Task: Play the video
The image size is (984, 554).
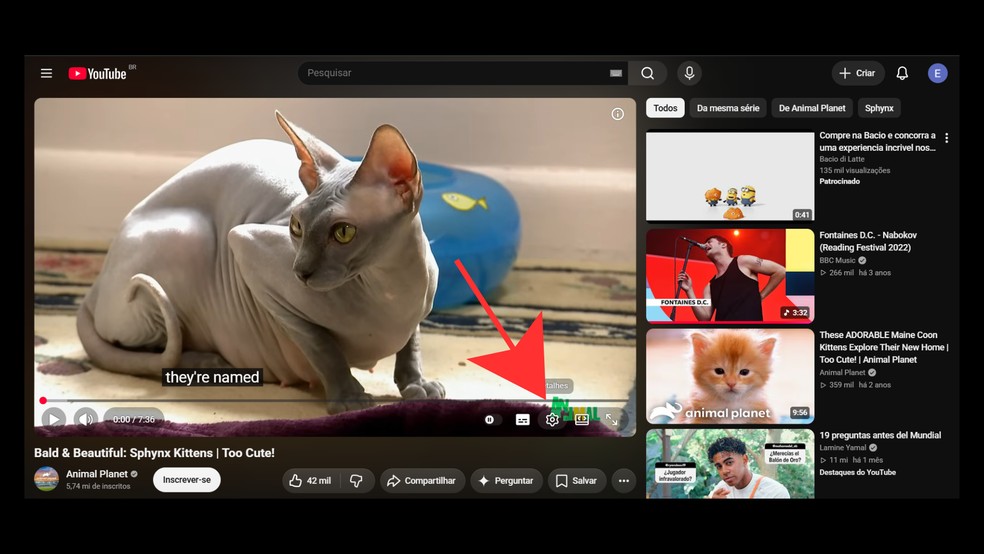Action: coord(53,419)
